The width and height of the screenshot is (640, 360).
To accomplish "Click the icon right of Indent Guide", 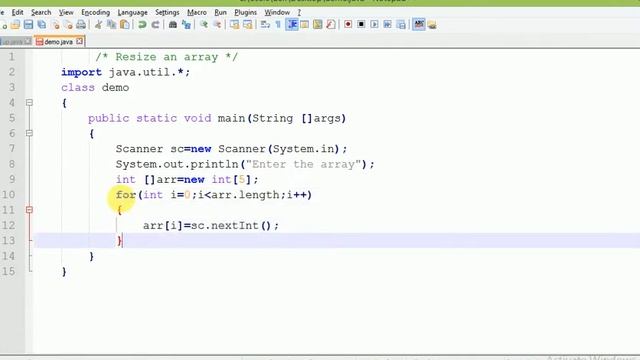I will [304, 24].
